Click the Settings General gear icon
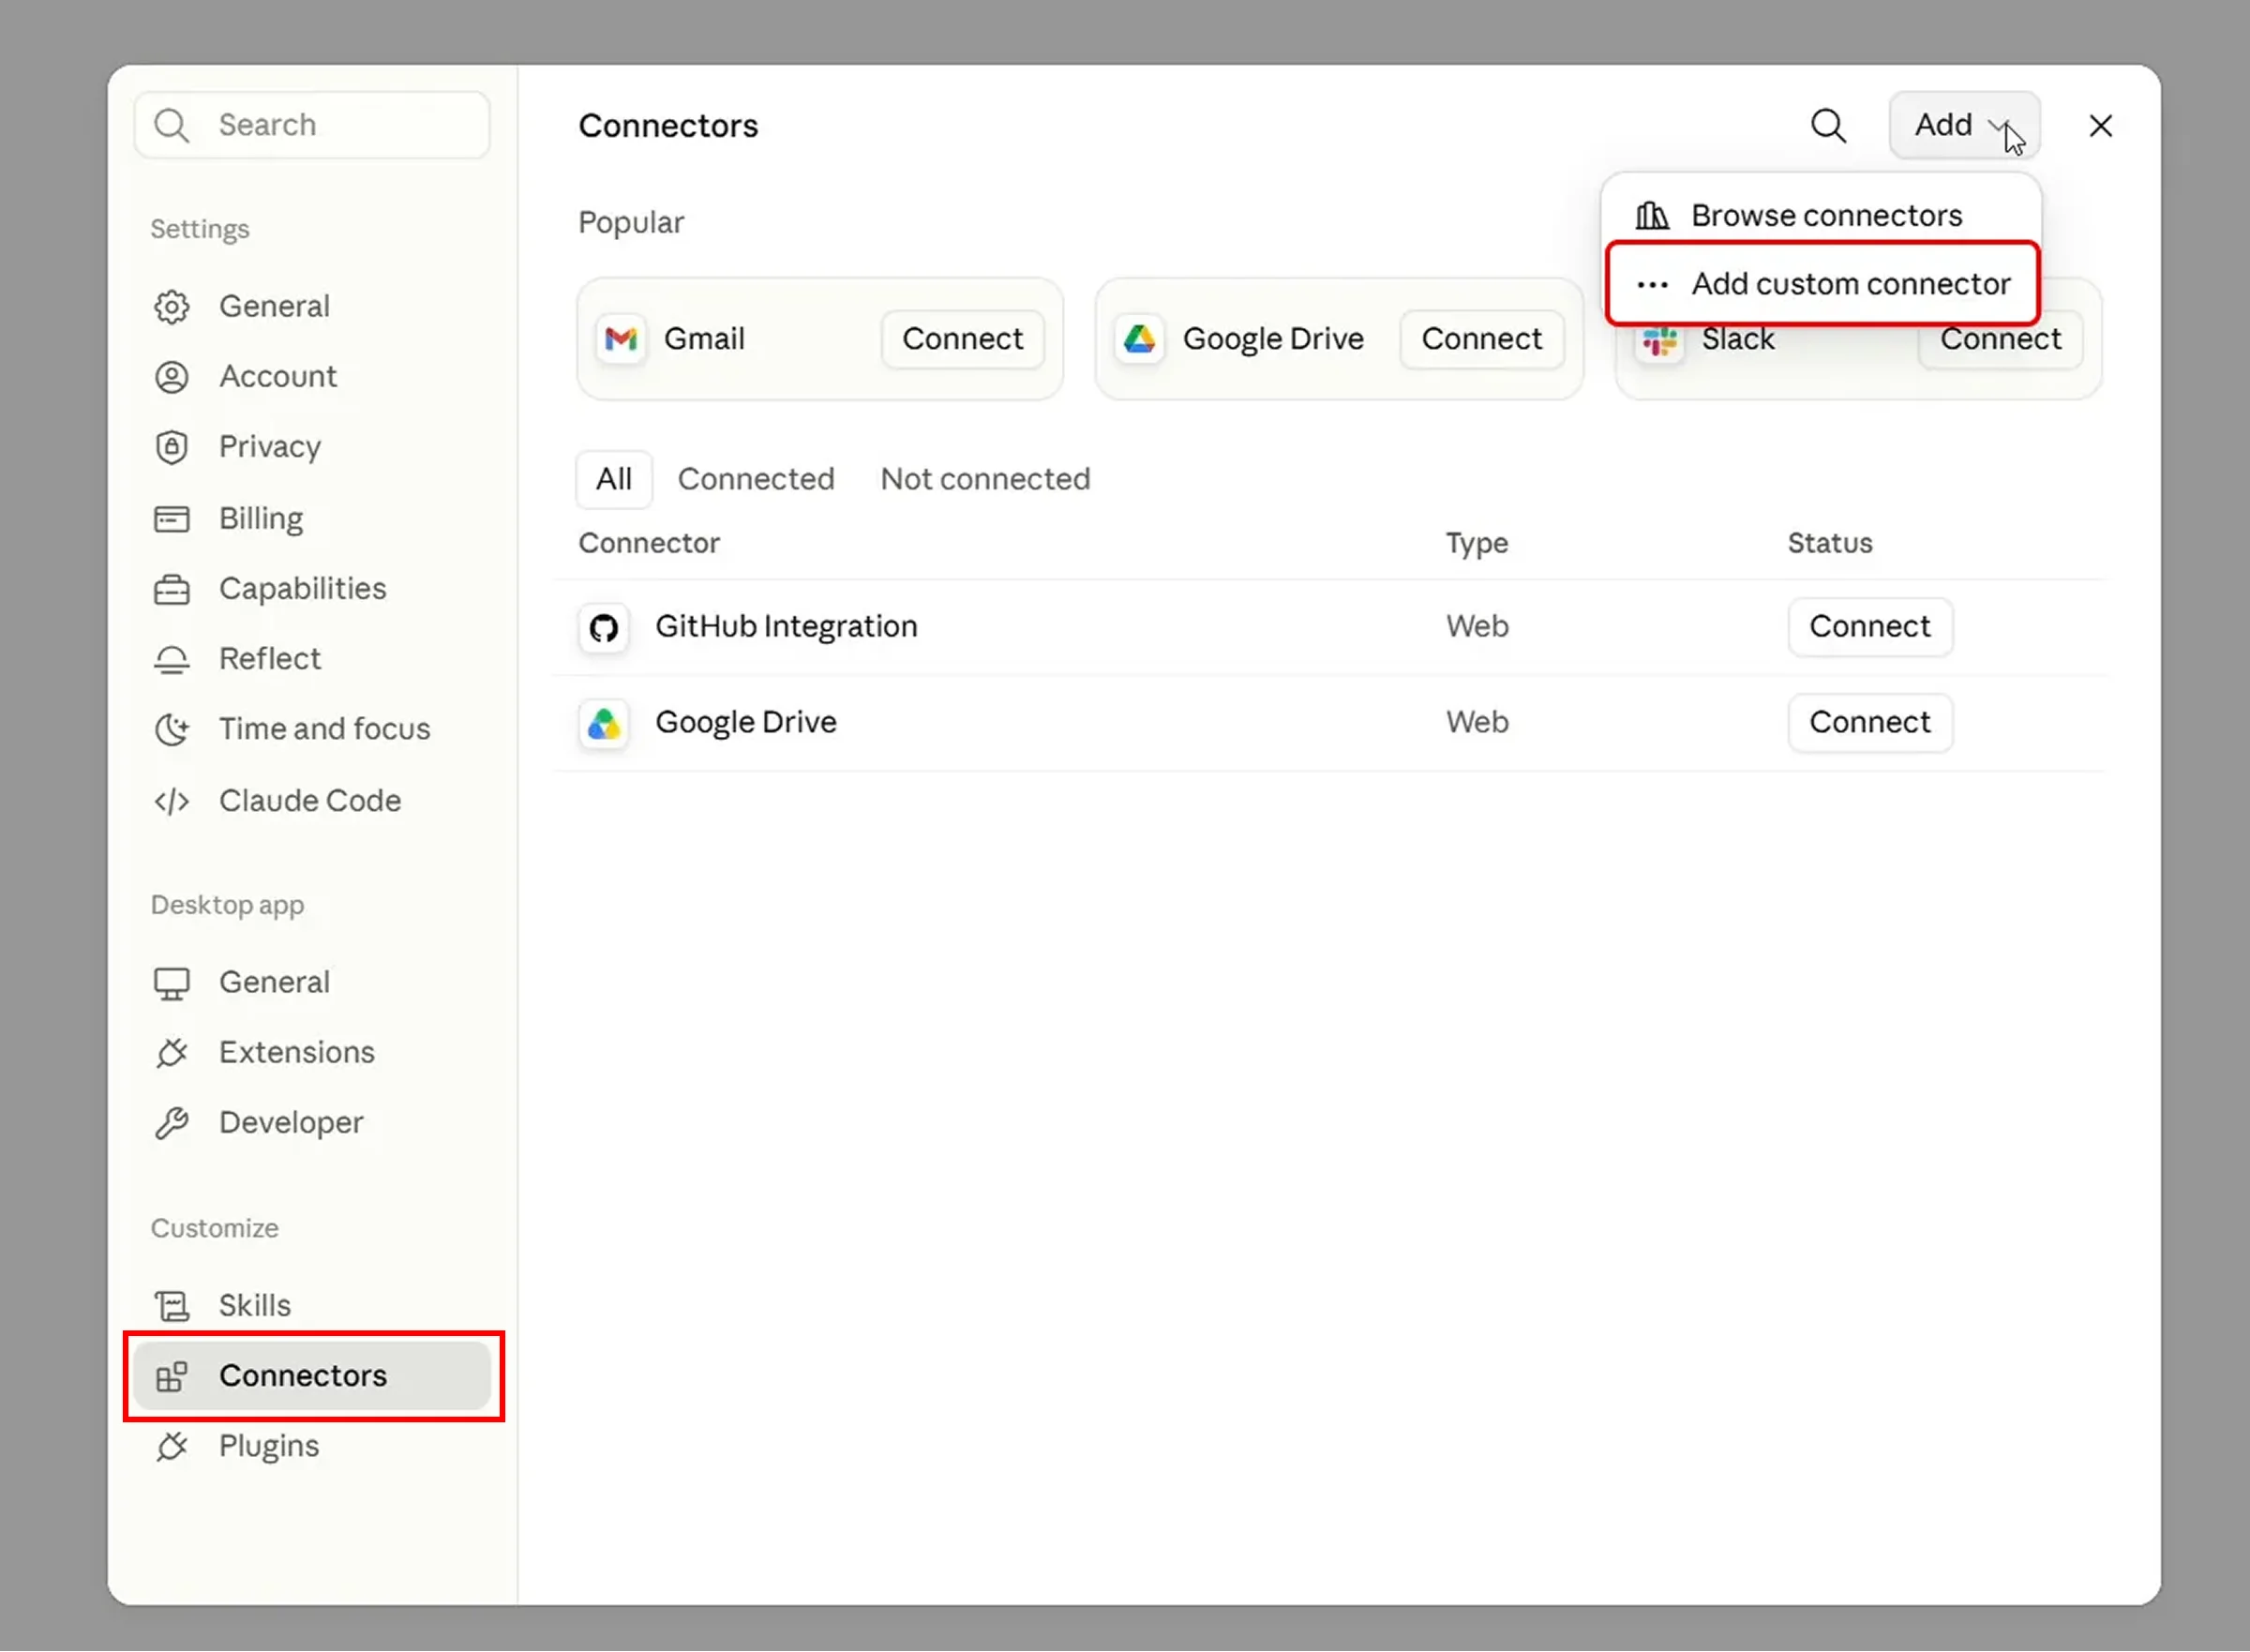 pyautogui.click(x=171, y=307)
